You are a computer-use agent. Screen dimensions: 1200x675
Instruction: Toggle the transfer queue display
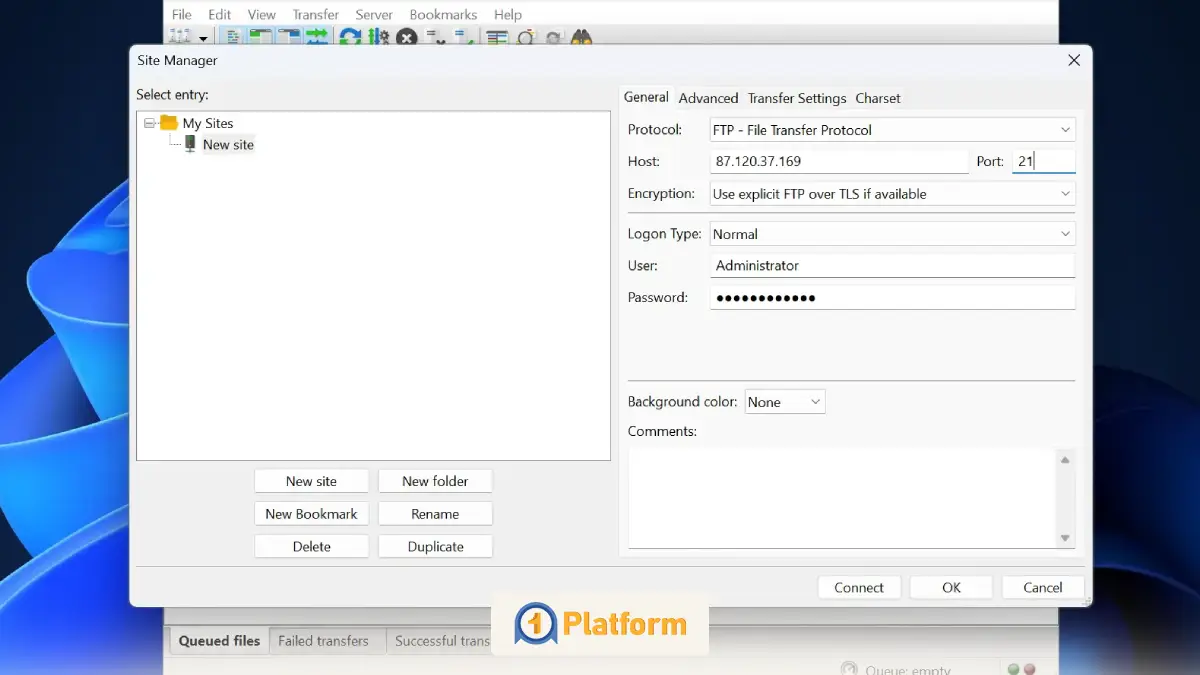[x=317, y=38]
